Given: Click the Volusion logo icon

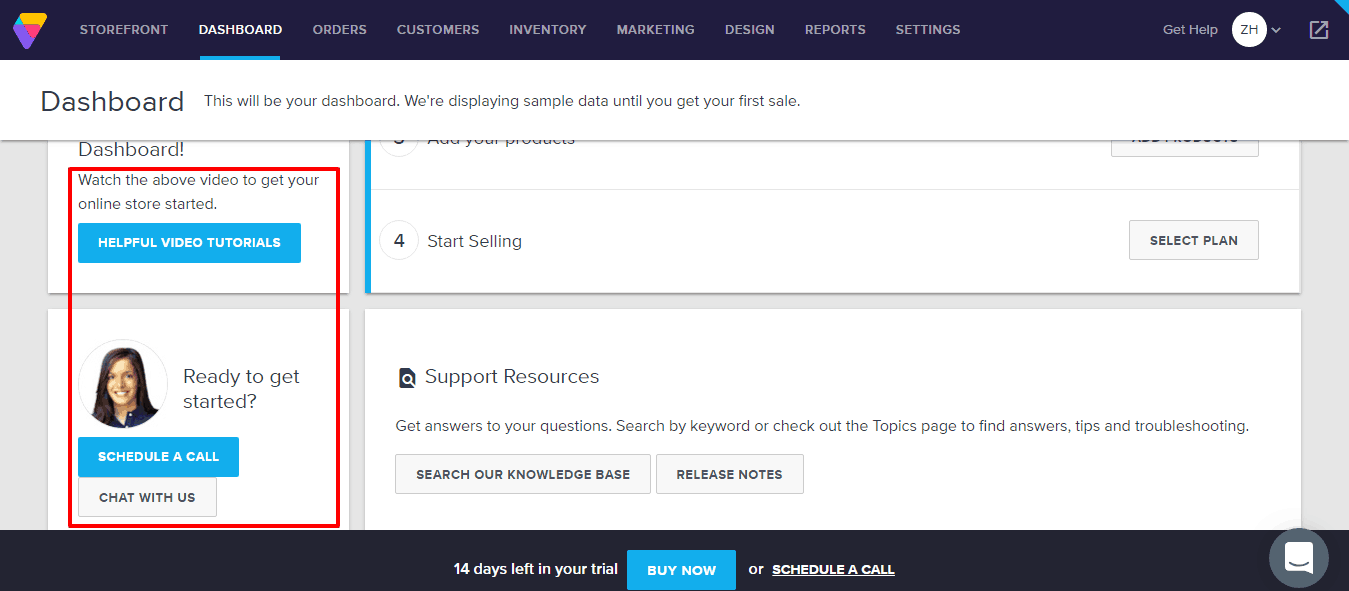Looking at the screenshot, I should tap(30, 29).
